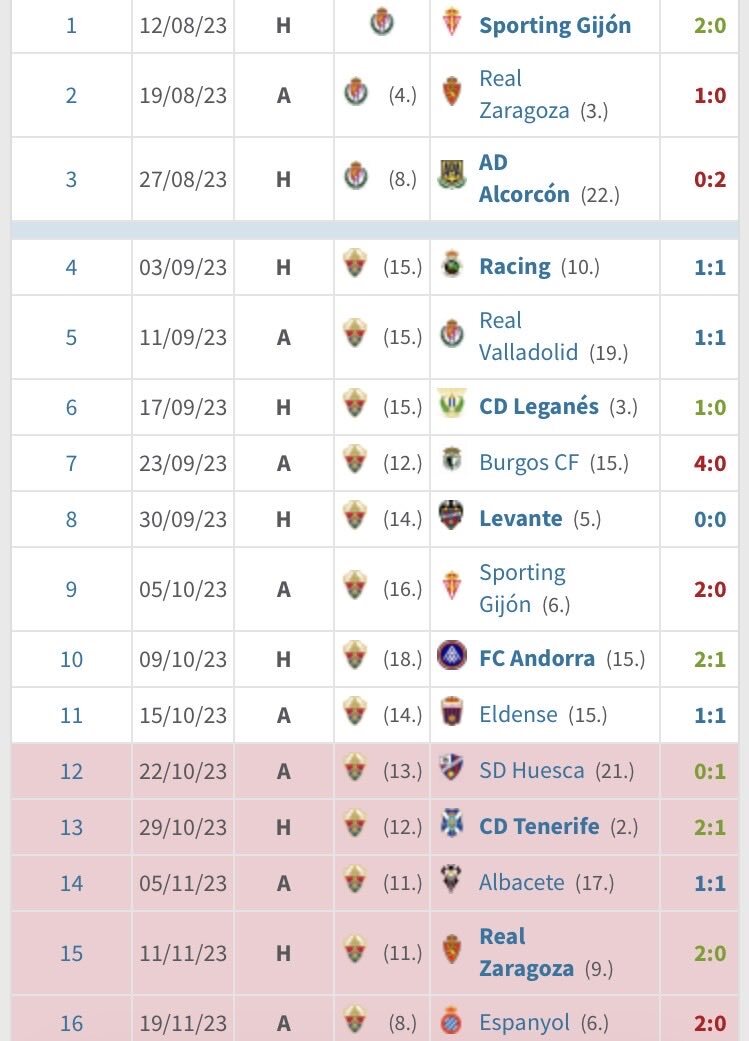Click the Albacete club crest
The height and width of the screenshot is (1041, 749).
coord(452,881)
